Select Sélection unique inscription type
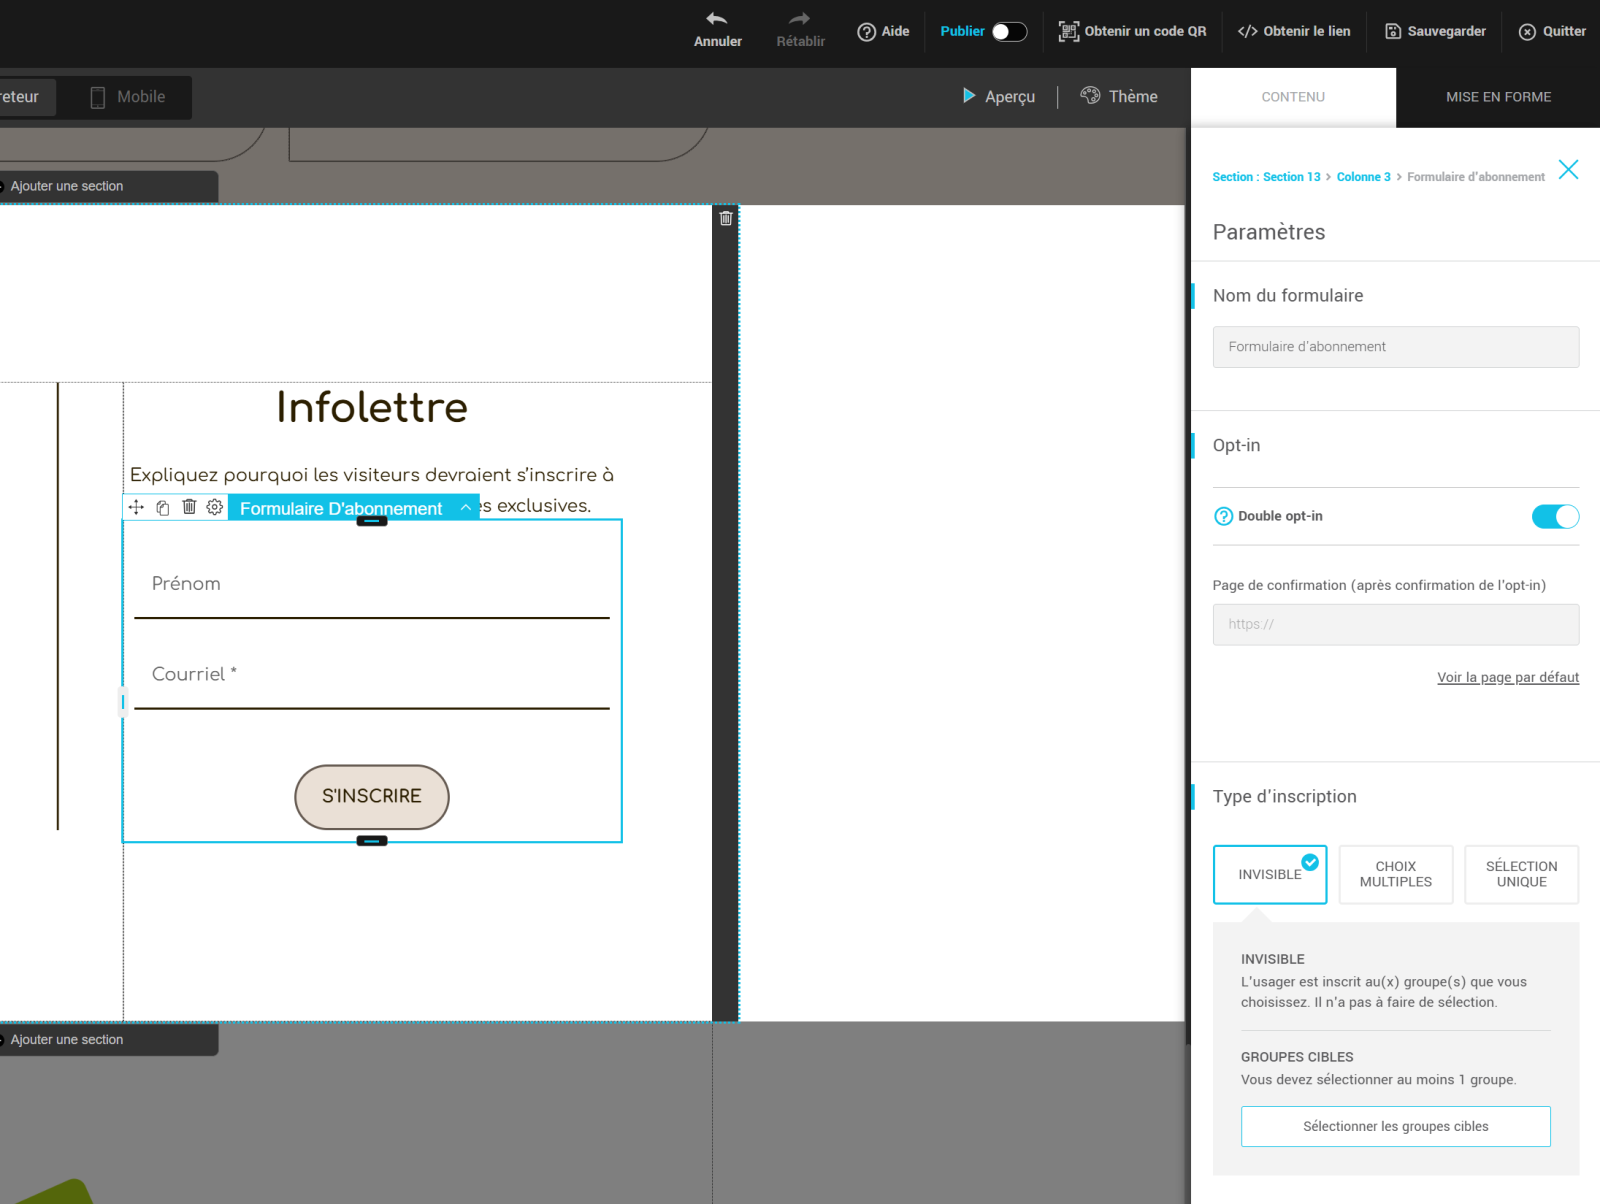This screenshot has width=1600, height=1204. pyautogui.click(x=1521, y=874)
